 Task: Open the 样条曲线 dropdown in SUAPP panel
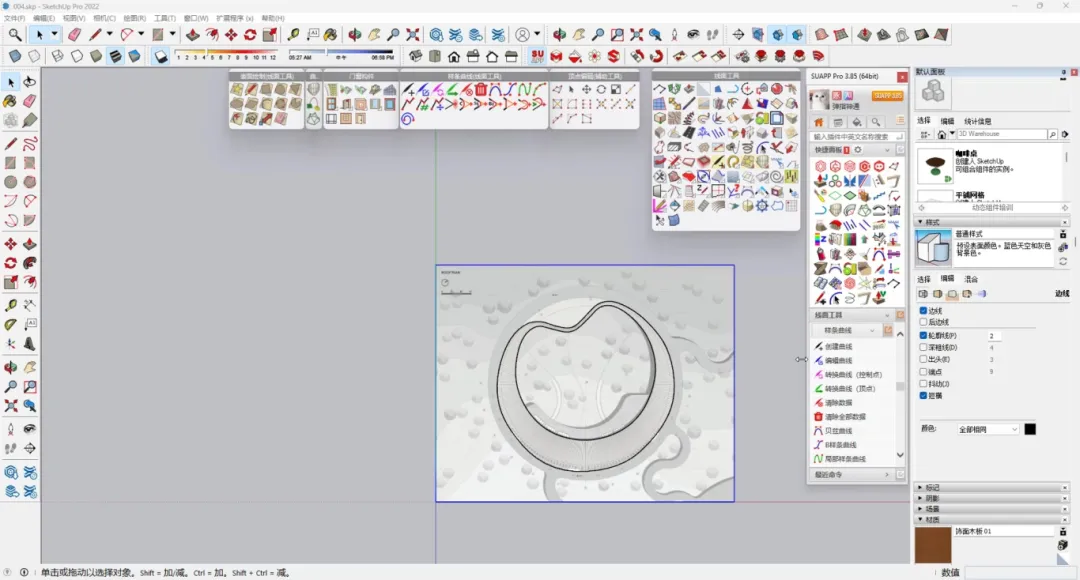[x=848, y=330]
